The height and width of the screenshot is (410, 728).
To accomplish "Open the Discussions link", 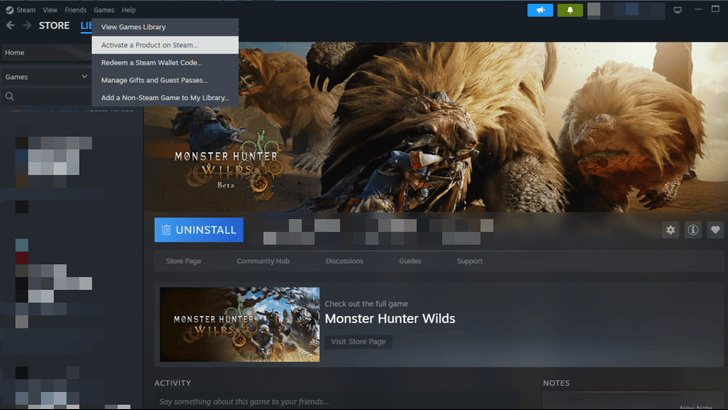I will point(344,261).
